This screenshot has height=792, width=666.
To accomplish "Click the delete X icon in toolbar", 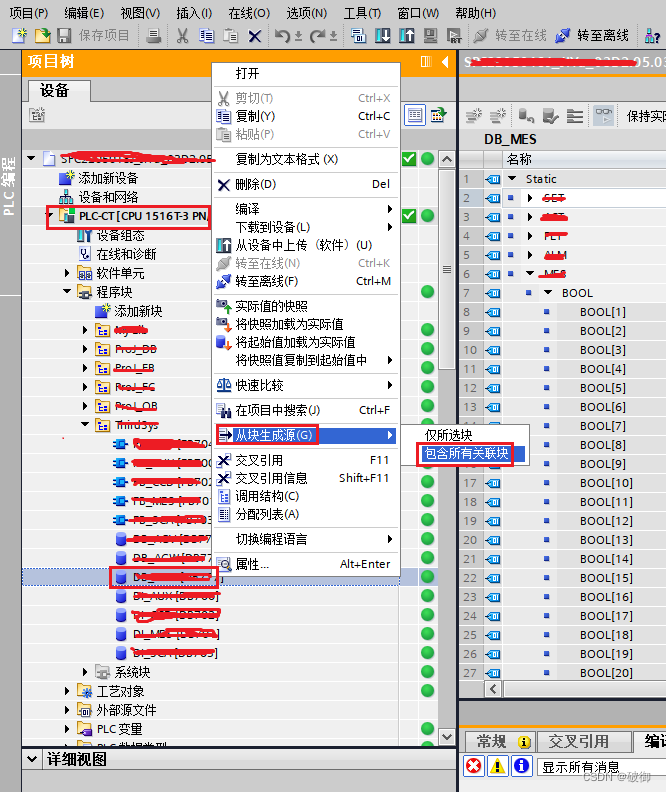I will coord(255,35).
